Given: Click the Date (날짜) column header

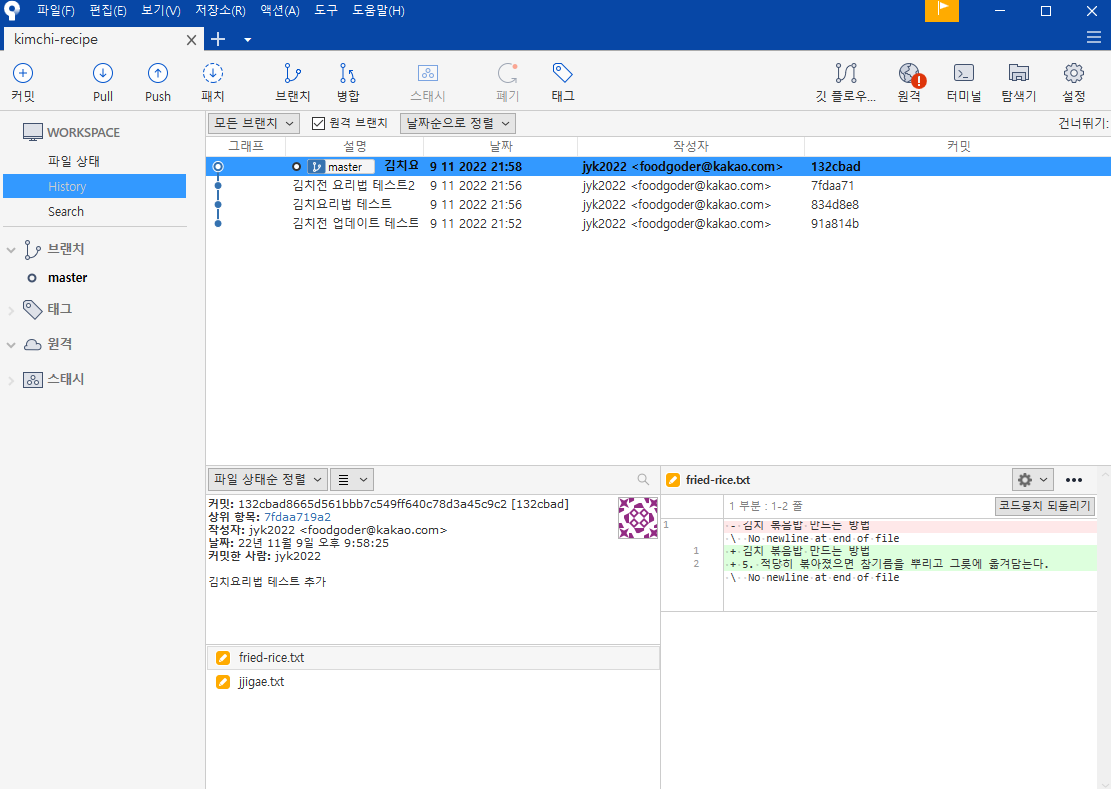Looking at the screenshot, I should (501, 146).
